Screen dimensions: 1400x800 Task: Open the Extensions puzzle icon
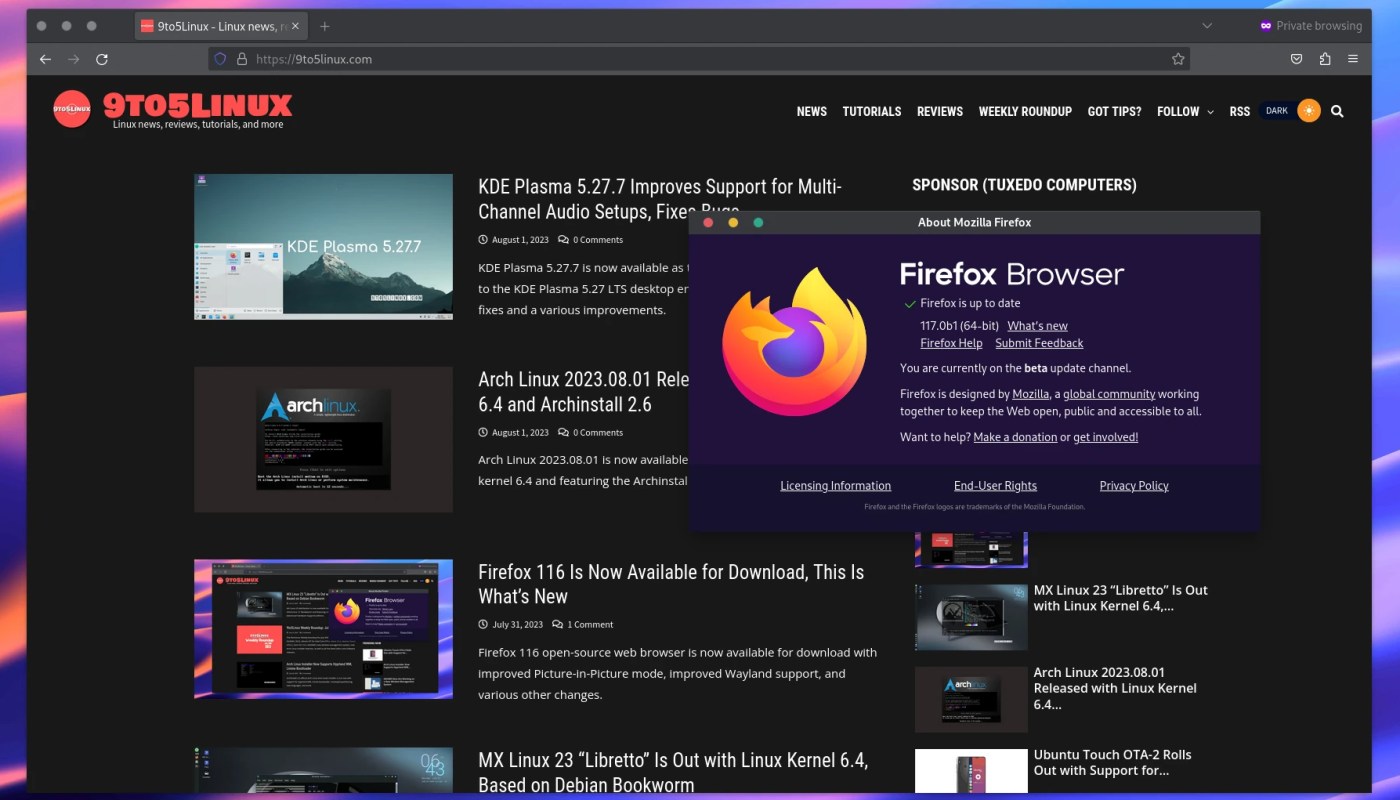click(x=1325, y=59)
